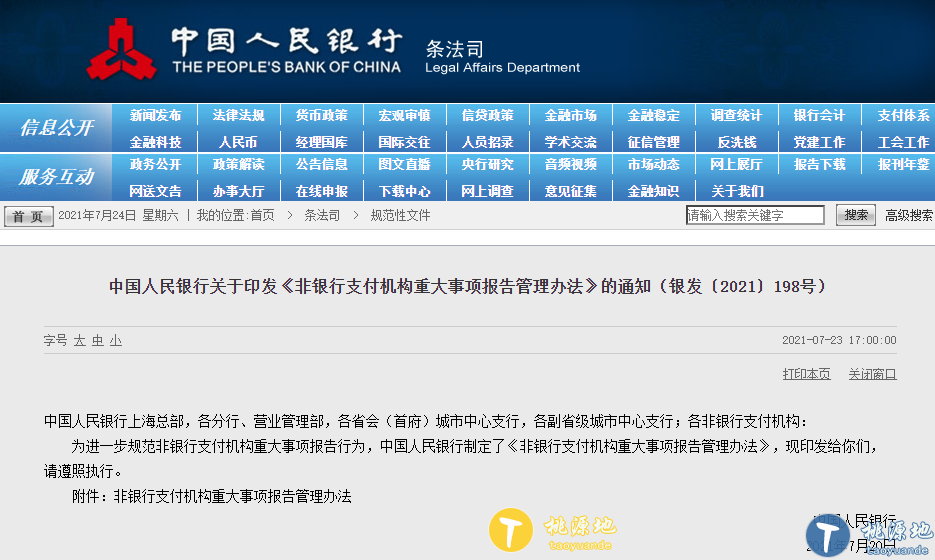Select the 反洗钱 navigation item
This screenshot has width=935, height=560.
tap(736, 142)
